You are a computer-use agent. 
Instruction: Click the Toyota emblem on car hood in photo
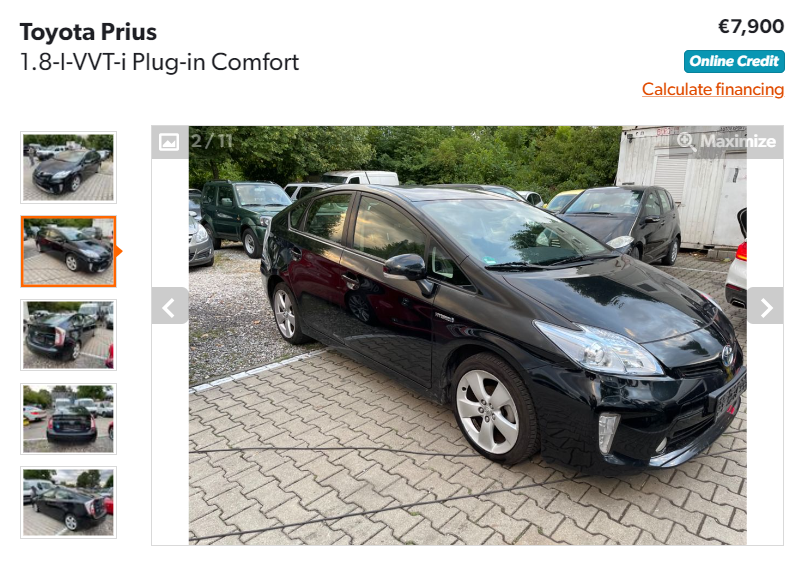[x=727, y=355]
